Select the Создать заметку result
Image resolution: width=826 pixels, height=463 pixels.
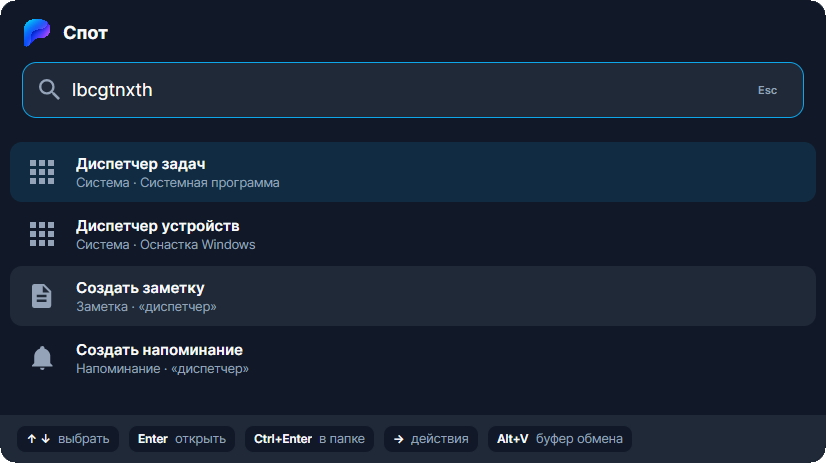click(413, 296)
